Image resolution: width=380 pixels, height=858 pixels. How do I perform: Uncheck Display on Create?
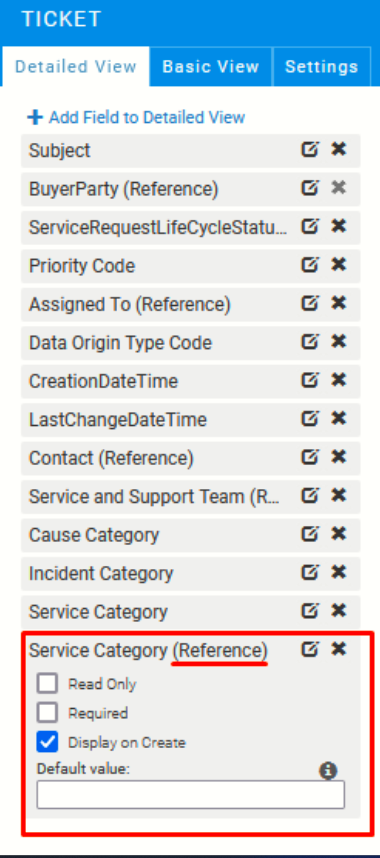pyautogui.click(x=48, y=742)
